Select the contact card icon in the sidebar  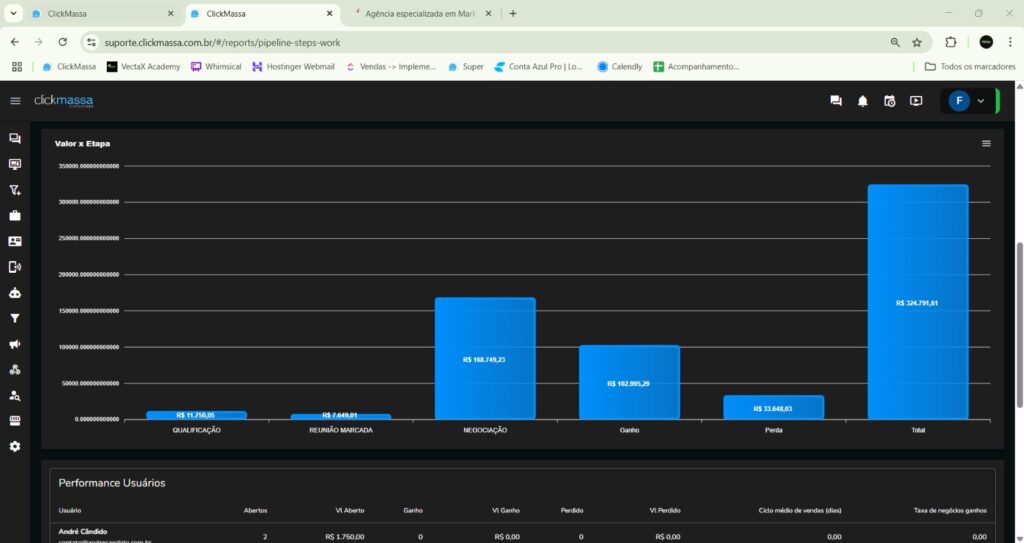(x=15, y=241)
